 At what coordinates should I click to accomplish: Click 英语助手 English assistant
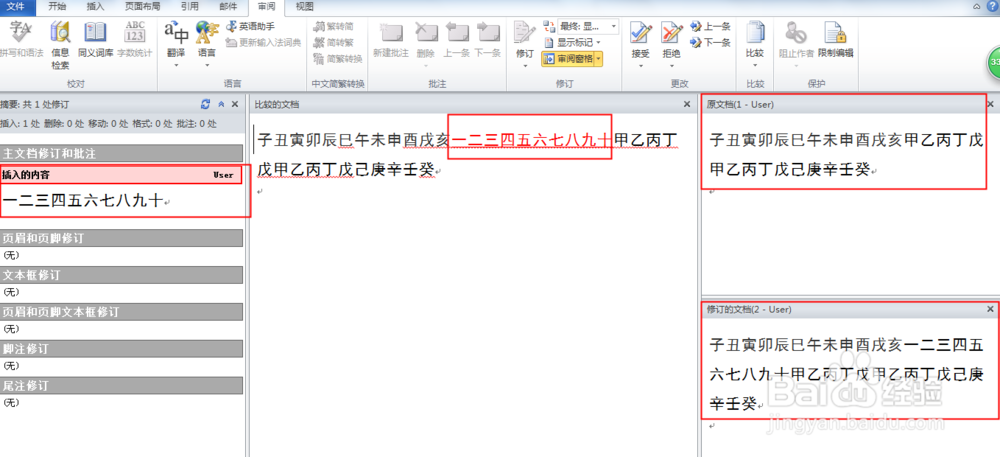pyautogui.click(x=251, y=27)
